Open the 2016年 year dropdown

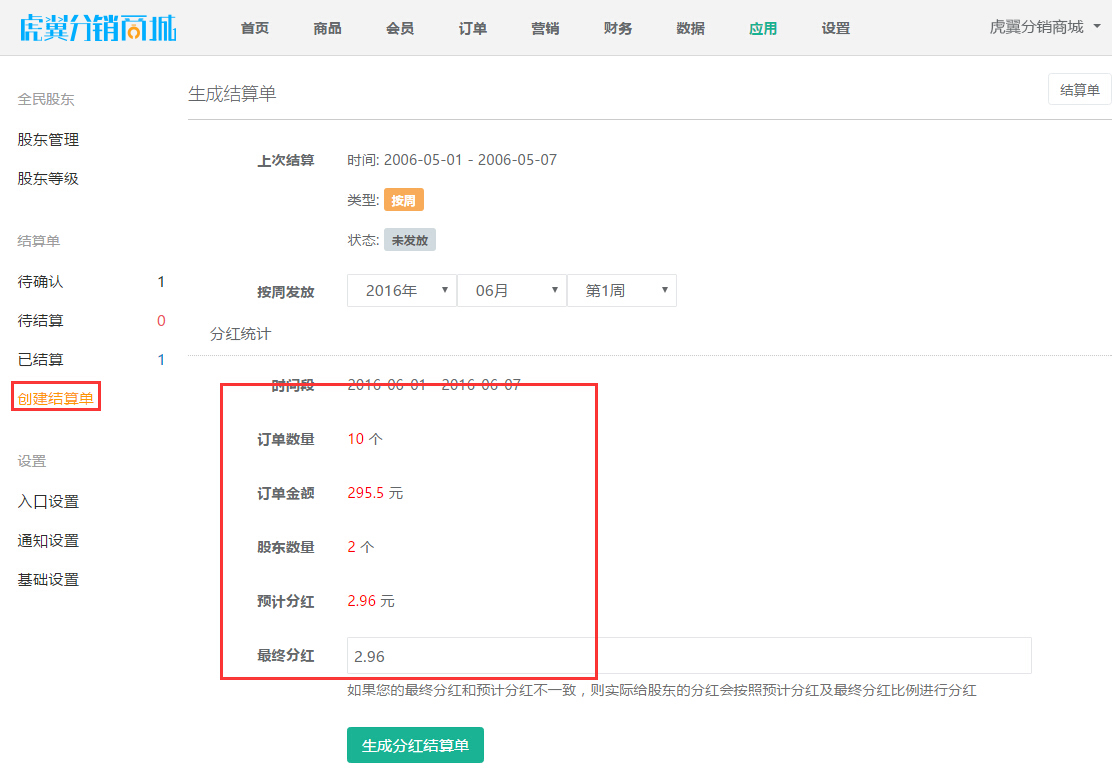coord(401,291)
